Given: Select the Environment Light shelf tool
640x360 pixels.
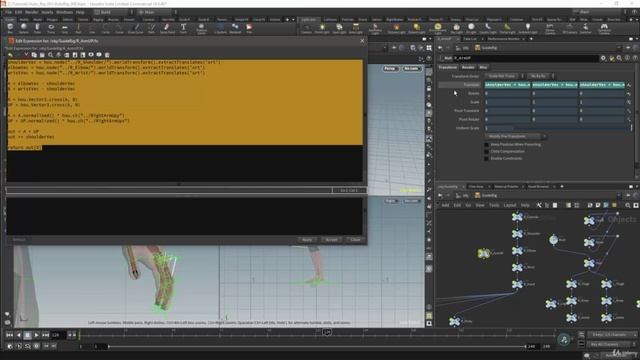Looking at the screenshot, I should pyautogui.click(x=438, y=28).
